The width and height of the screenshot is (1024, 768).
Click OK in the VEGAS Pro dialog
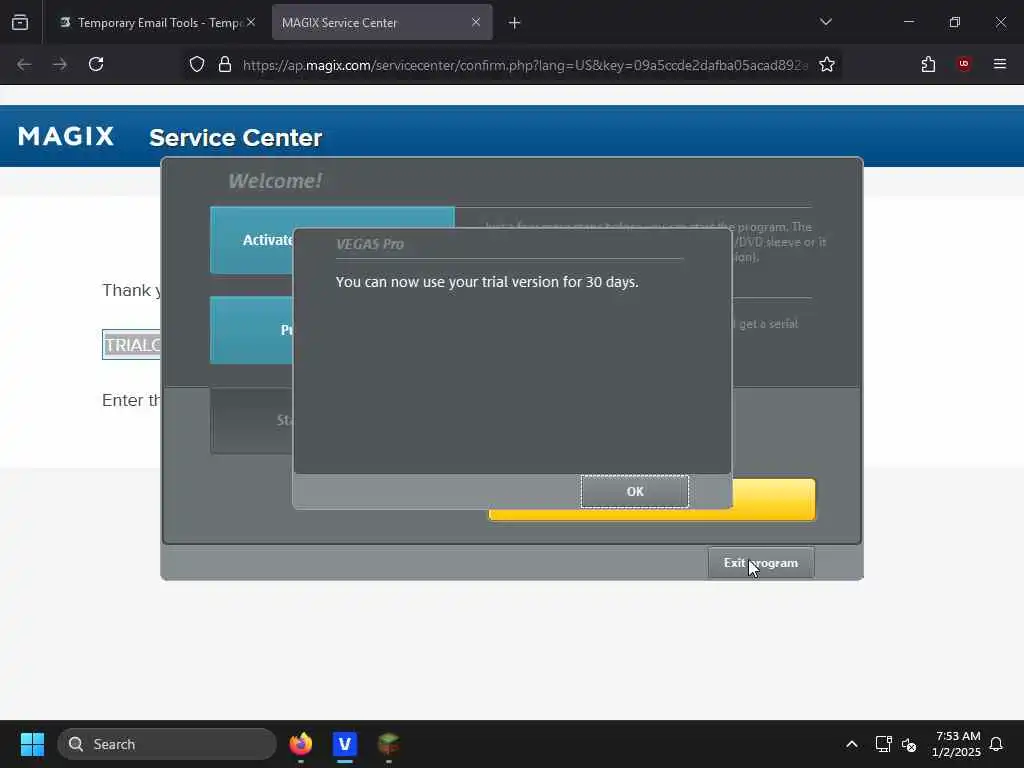pyautogui.click(x=635, y=491)
